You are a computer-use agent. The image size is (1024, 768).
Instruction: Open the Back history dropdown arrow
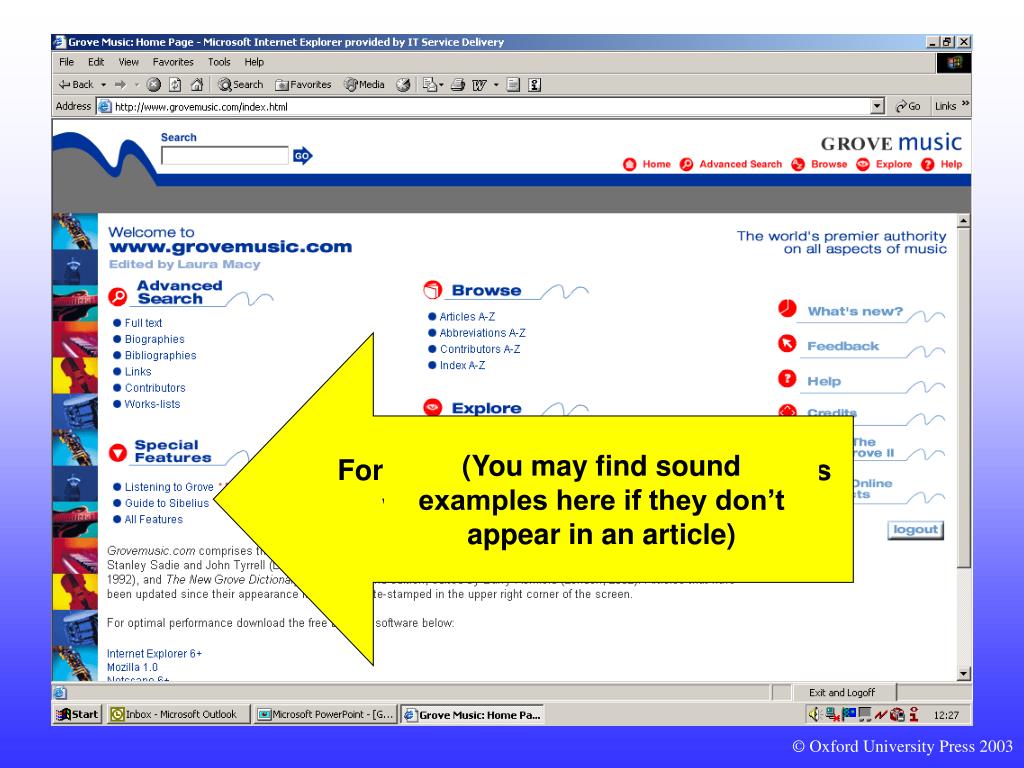(x=103, y=85)
